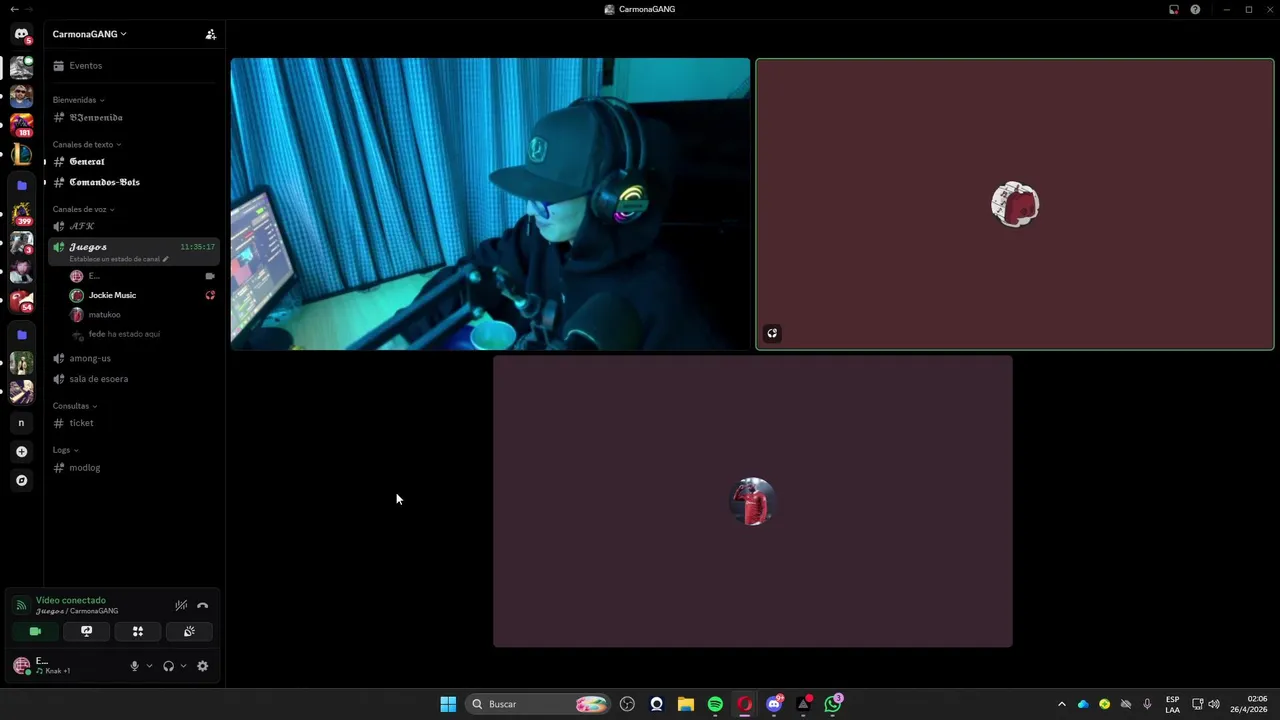The image size is (1280, 720).
Task: Open the Windows Start menu
Action: (x=448, y=704)
